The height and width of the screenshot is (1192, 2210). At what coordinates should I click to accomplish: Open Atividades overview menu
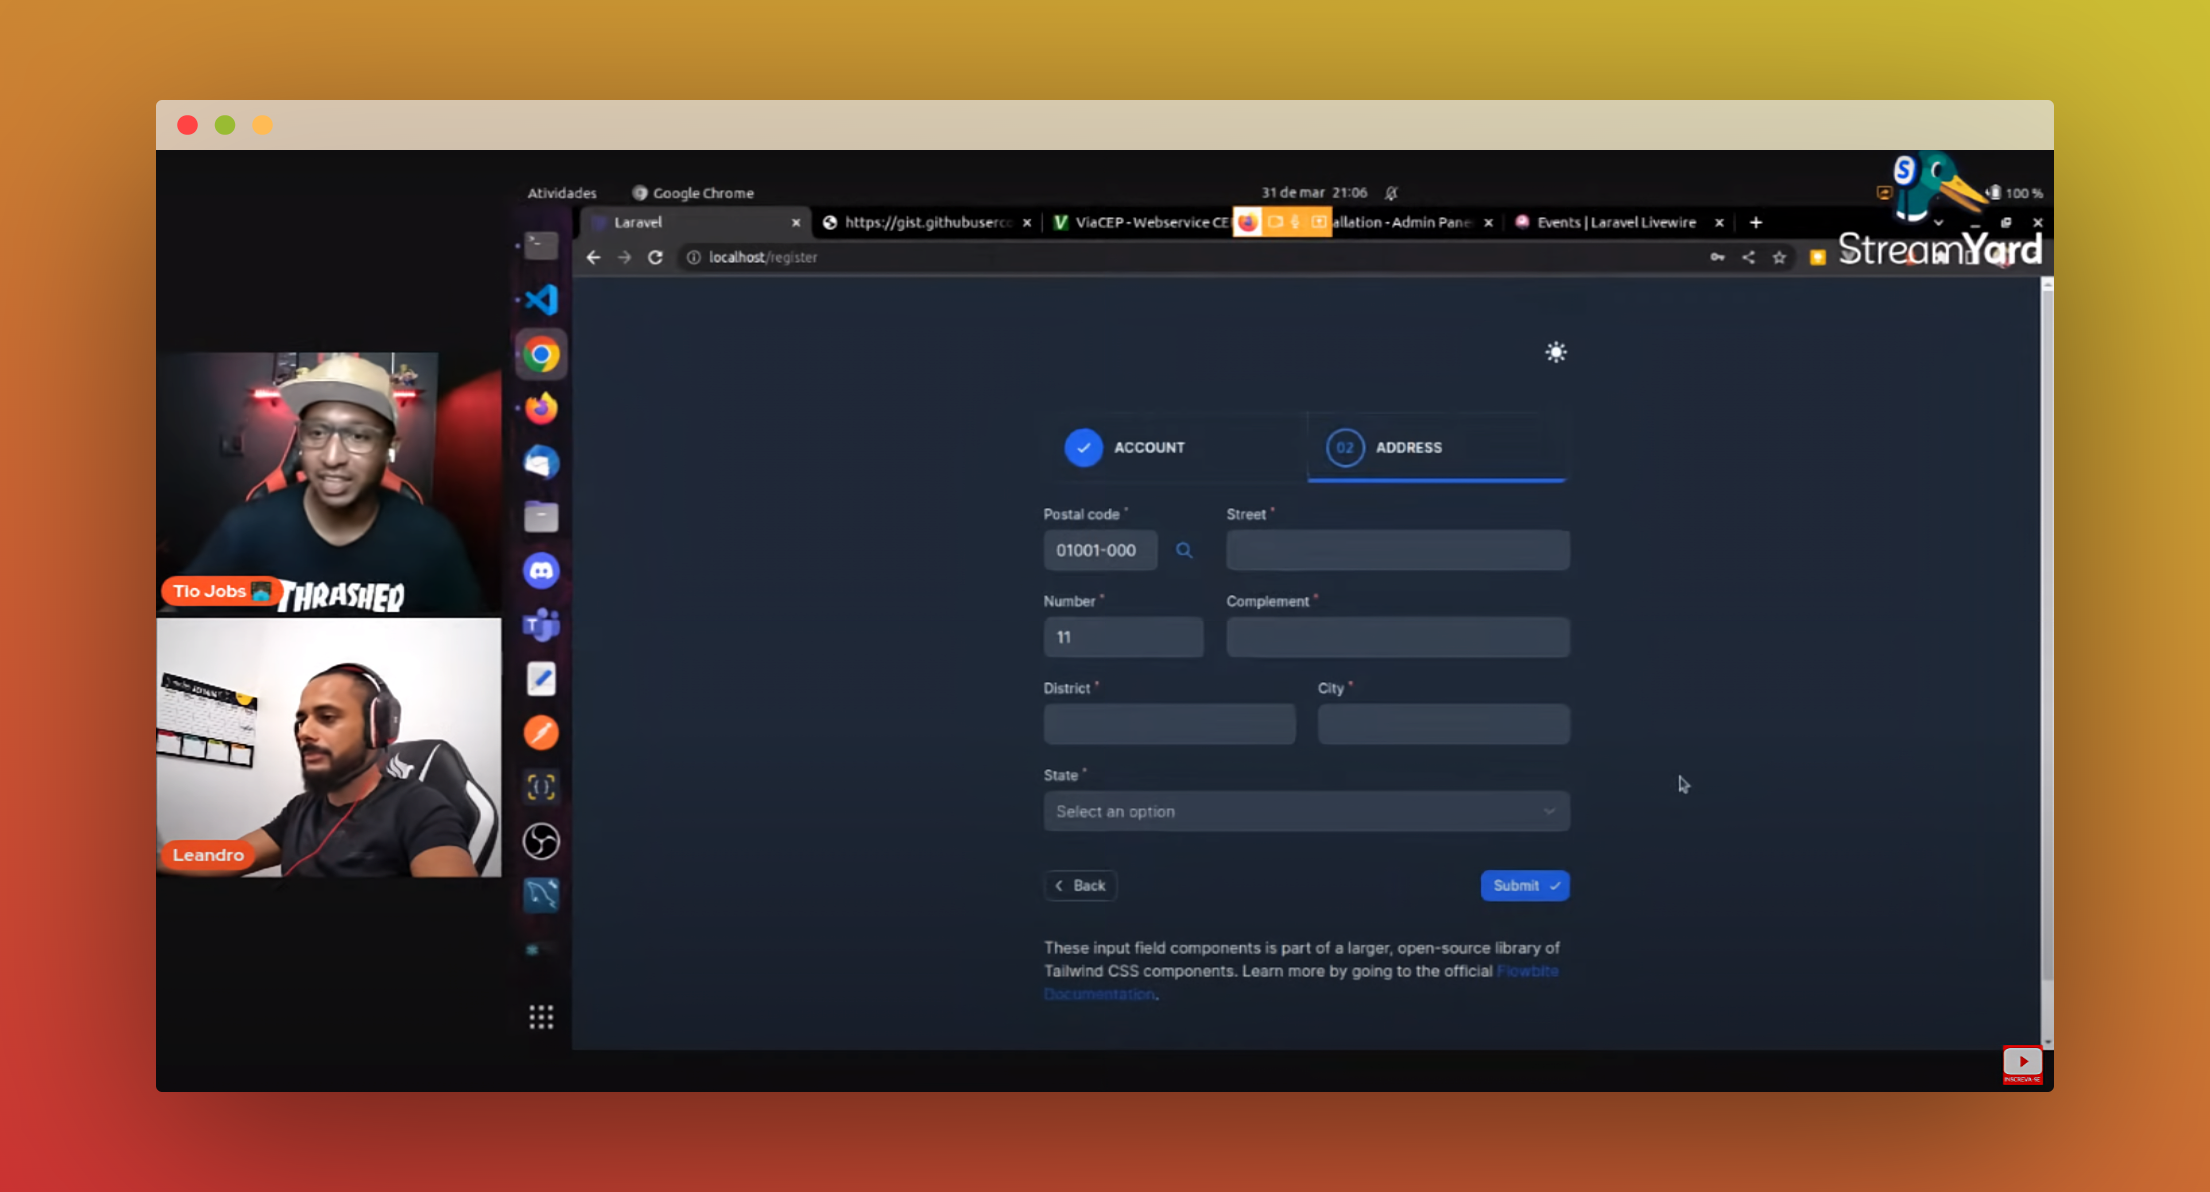point(562,193)
